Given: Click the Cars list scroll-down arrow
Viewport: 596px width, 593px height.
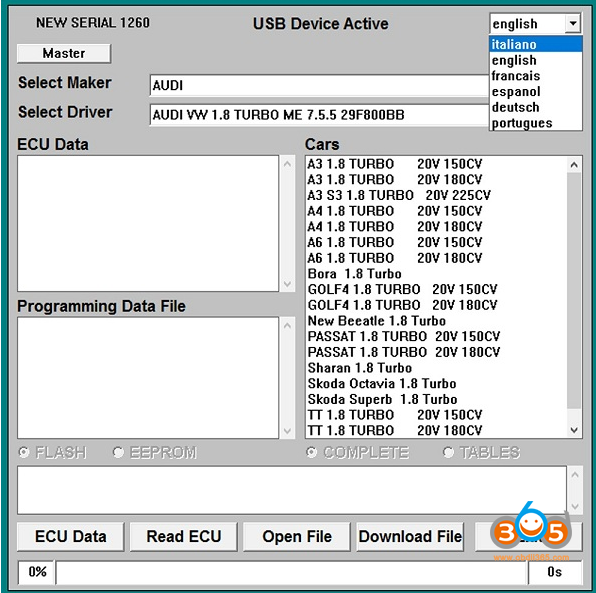Looking at the screenshot, I should [574, 430].
